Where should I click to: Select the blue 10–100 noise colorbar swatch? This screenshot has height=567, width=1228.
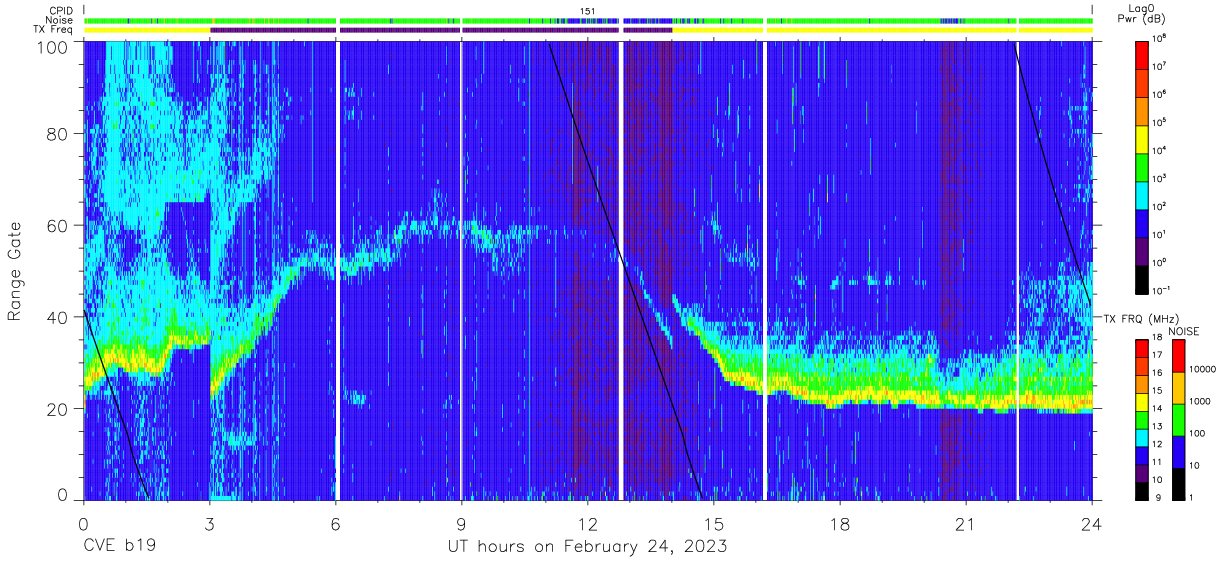1179,450
